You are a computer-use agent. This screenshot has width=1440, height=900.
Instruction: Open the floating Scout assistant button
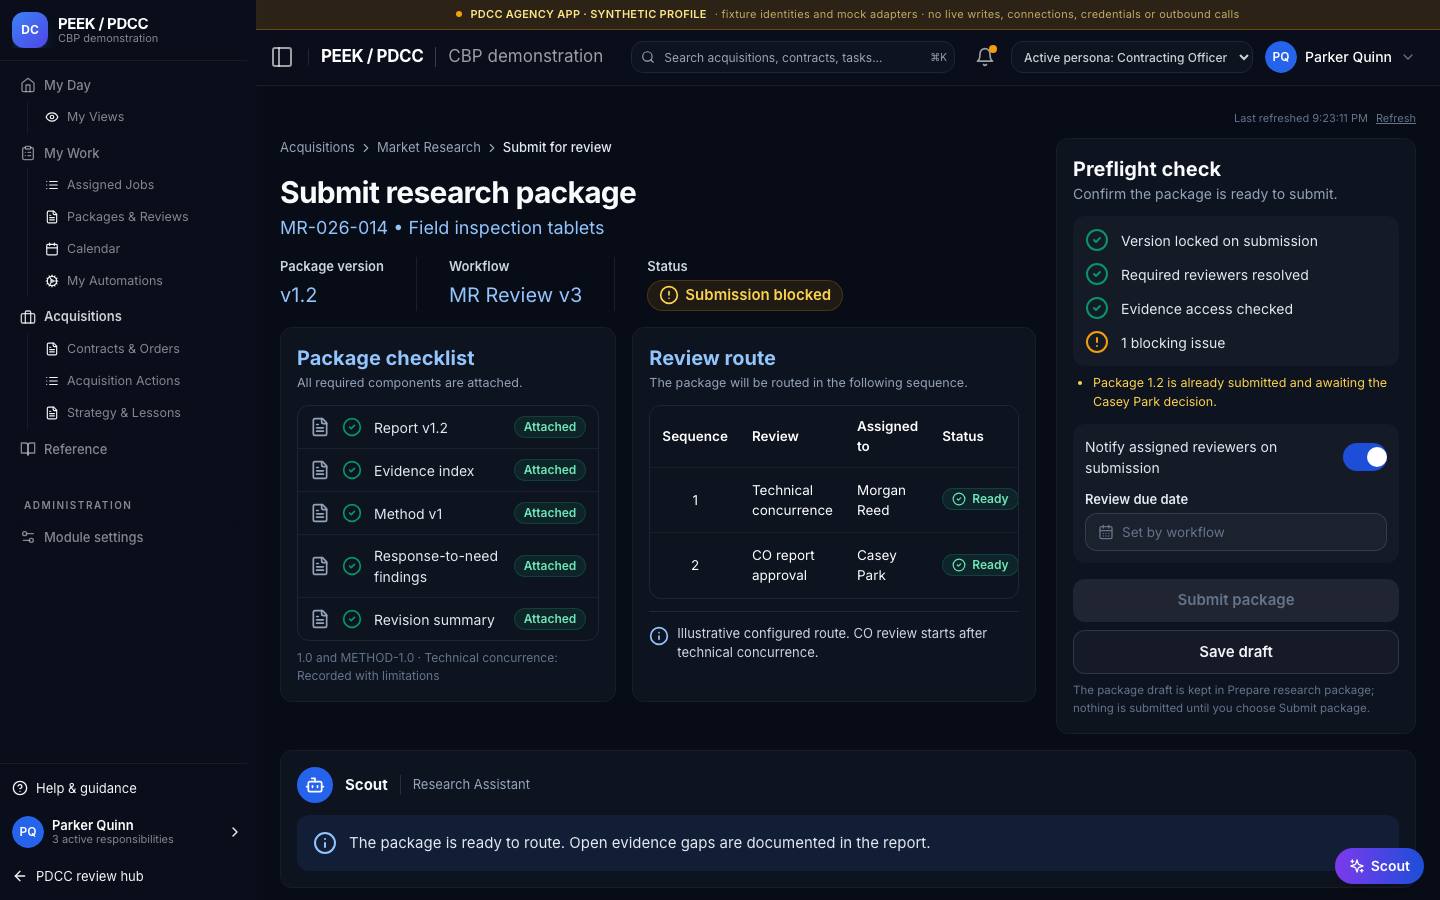(1379, 866)
